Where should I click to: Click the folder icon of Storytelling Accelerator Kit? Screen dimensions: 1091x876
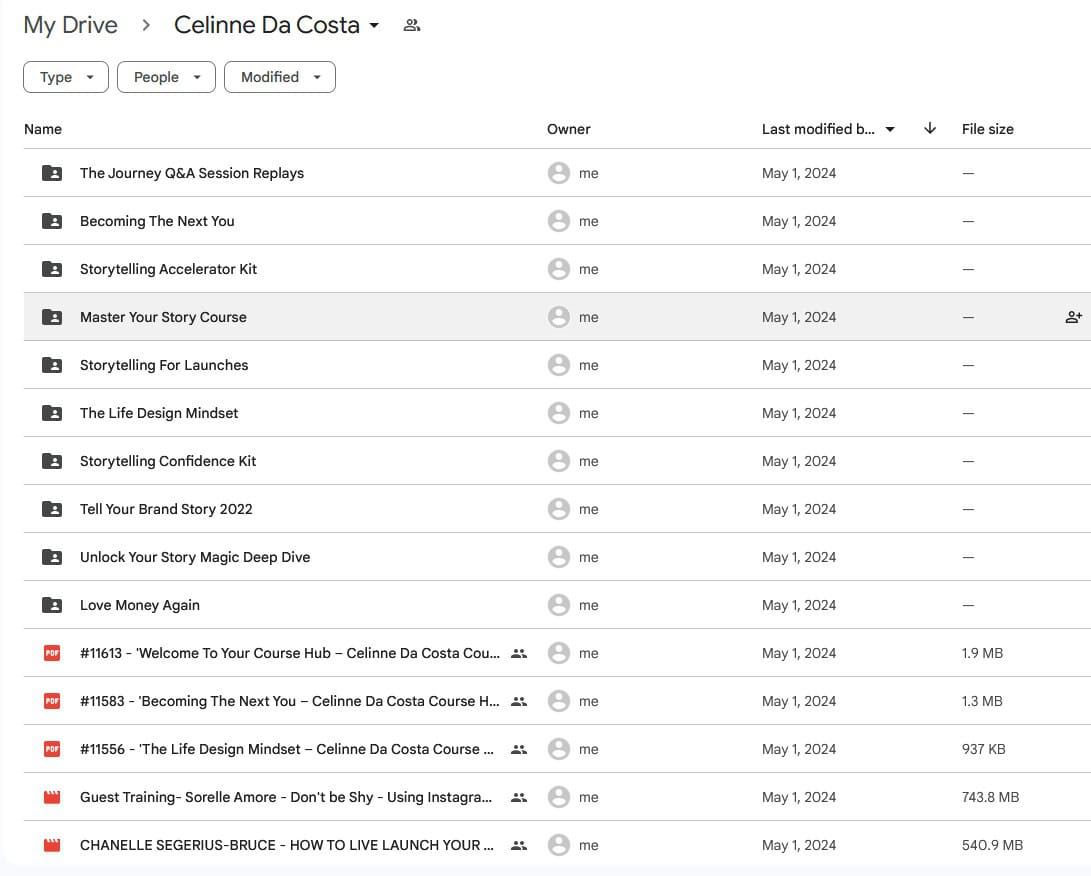[x=52, y=269]
